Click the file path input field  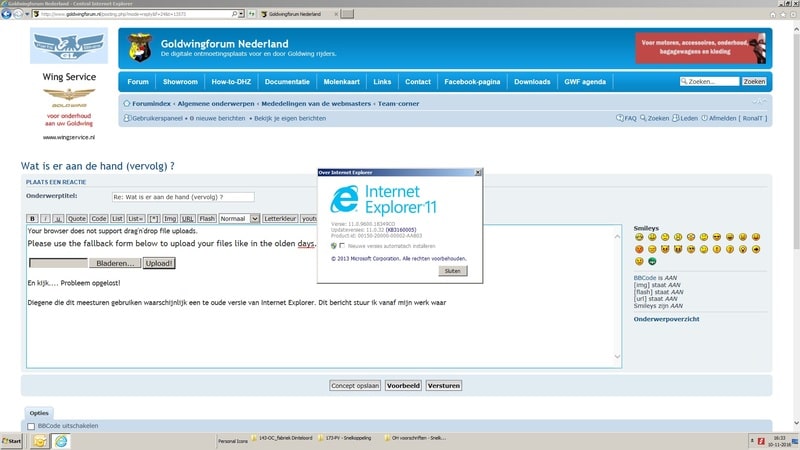pyautogui.click(x=58, y=263)
